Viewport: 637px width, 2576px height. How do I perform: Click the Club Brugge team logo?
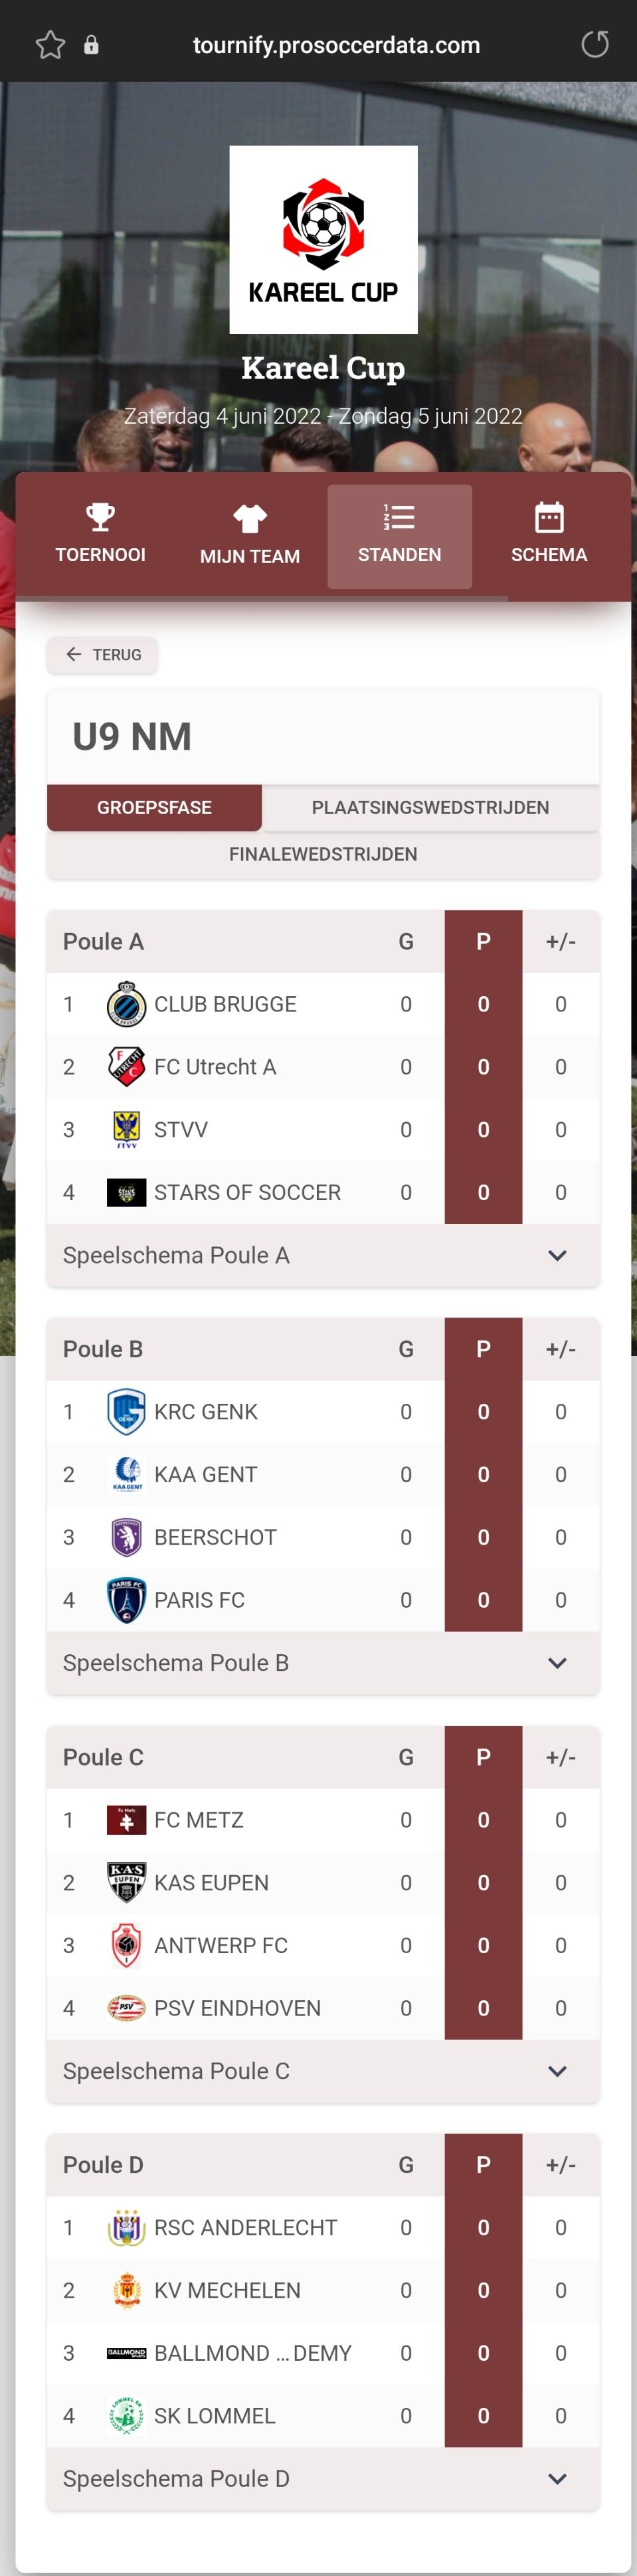coord(126,1005)
